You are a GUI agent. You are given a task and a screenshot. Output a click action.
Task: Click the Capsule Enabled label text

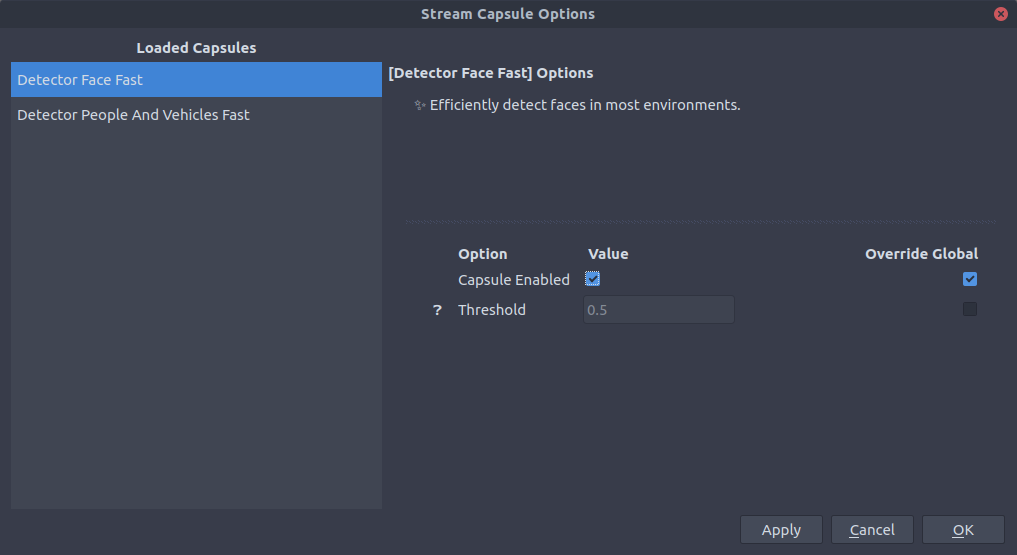(514, 280)
